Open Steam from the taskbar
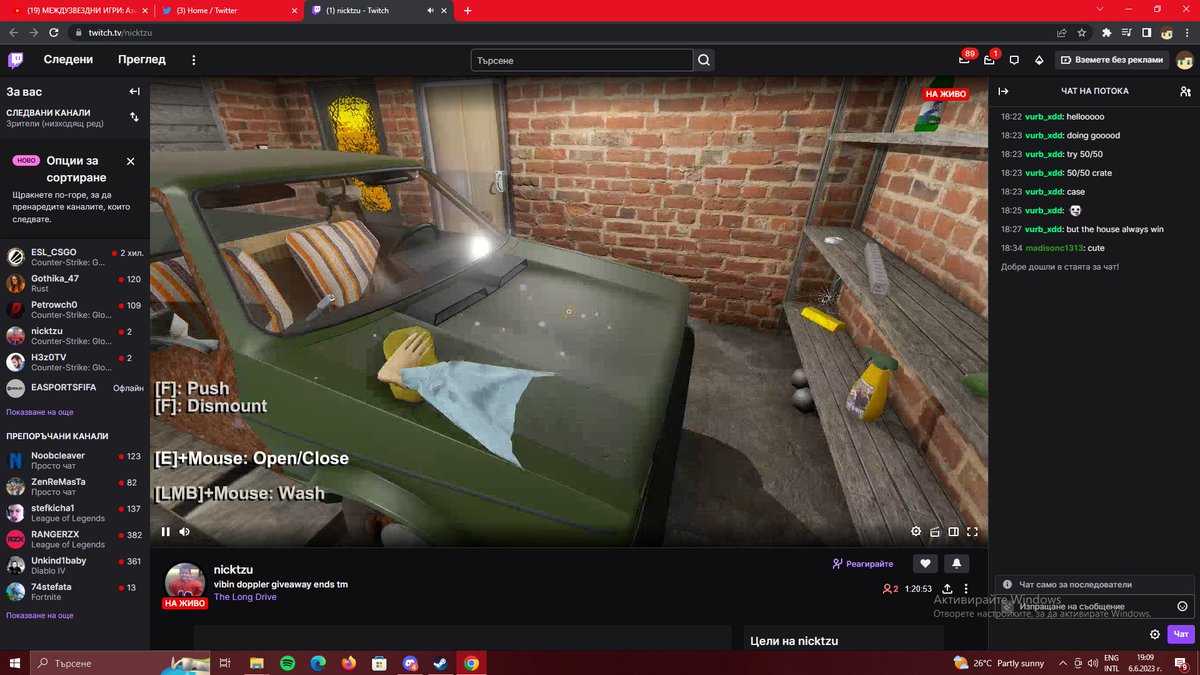Image resolution: width=1200 pixels, height=675 pixels. tap(440, 663)
